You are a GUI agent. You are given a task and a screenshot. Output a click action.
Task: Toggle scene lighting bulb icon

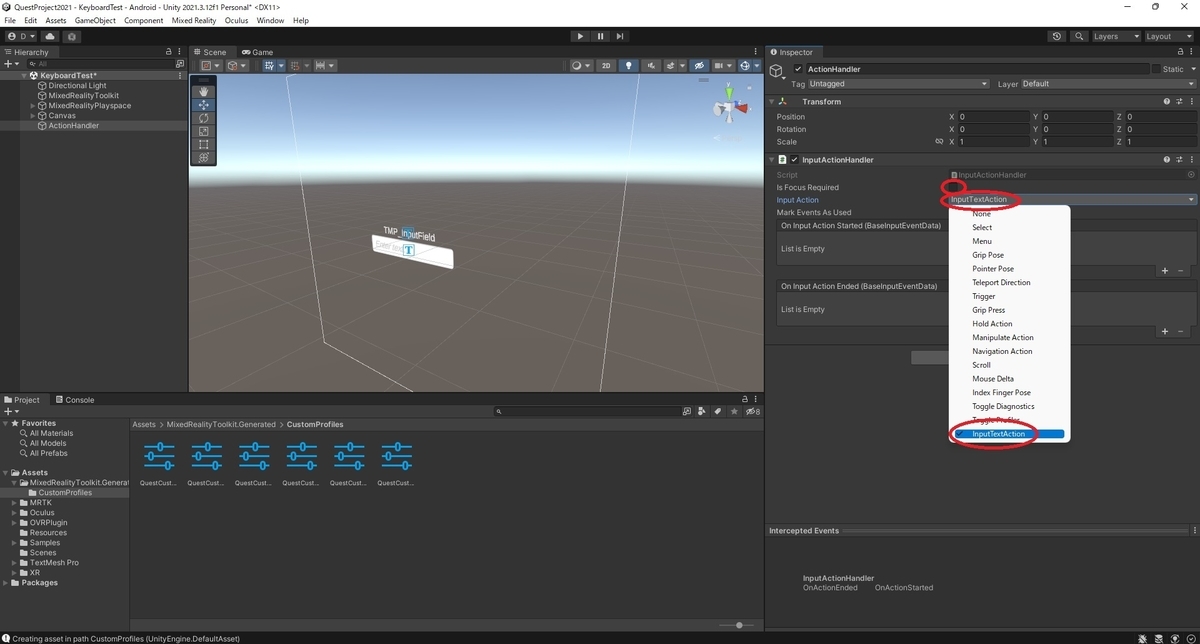pos(628,66)
